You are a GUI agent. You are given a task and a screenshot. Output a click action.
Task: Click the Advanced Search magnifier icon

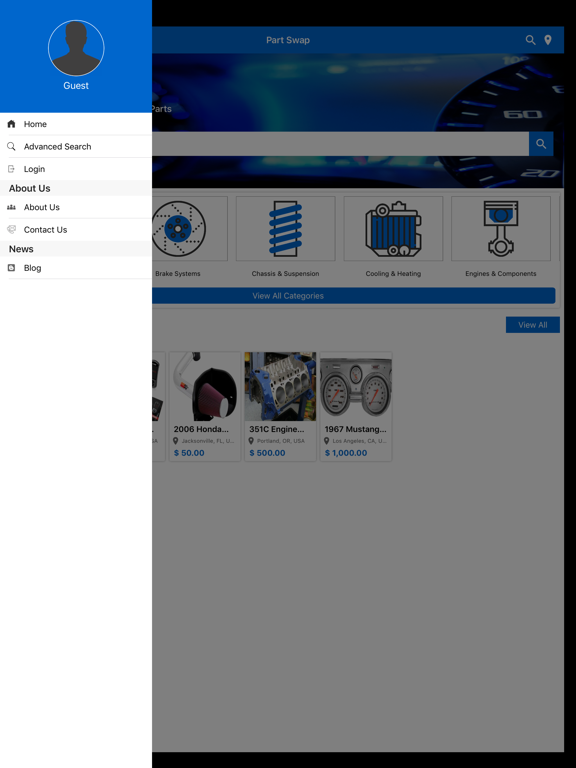pyautogui.click(x=11, y=146)
